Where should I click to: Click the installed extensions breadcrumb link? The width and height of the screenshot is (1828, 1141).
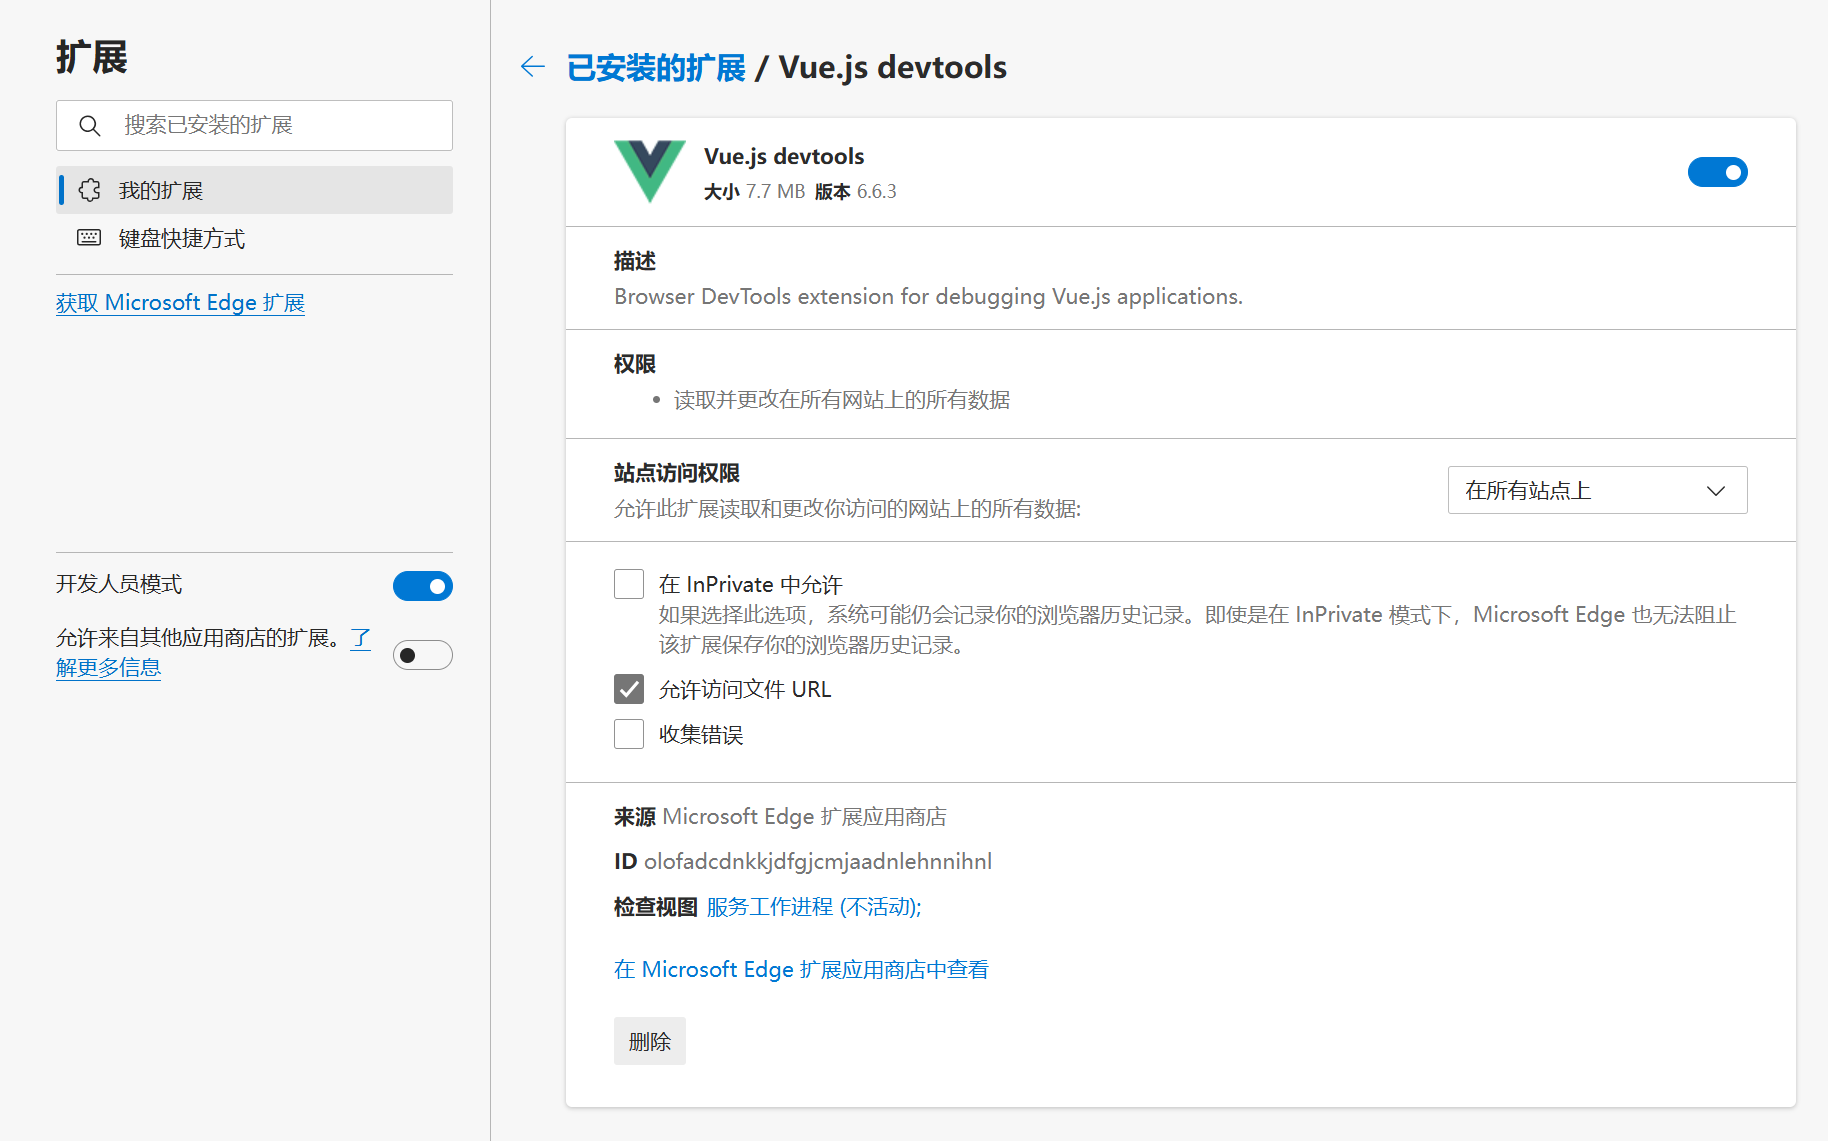point(656,68)
